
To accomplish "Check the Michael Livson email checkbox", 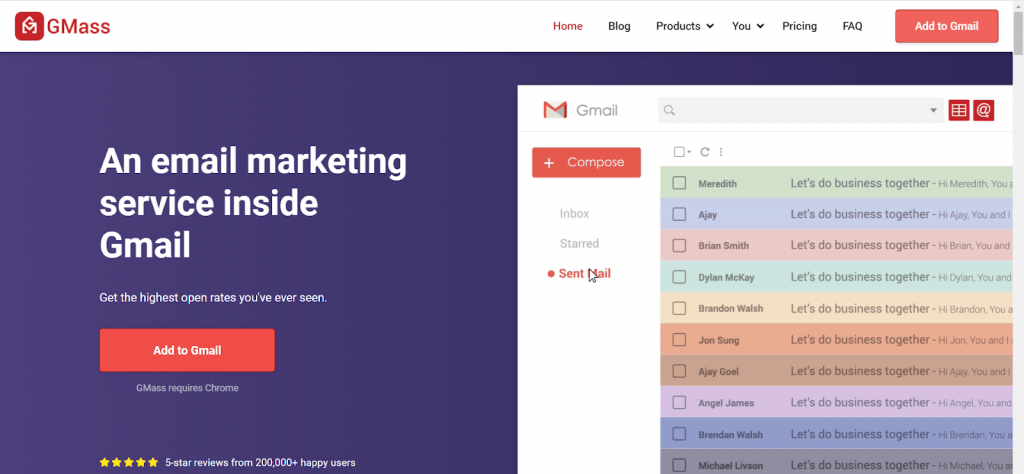I will click(679, 465).
